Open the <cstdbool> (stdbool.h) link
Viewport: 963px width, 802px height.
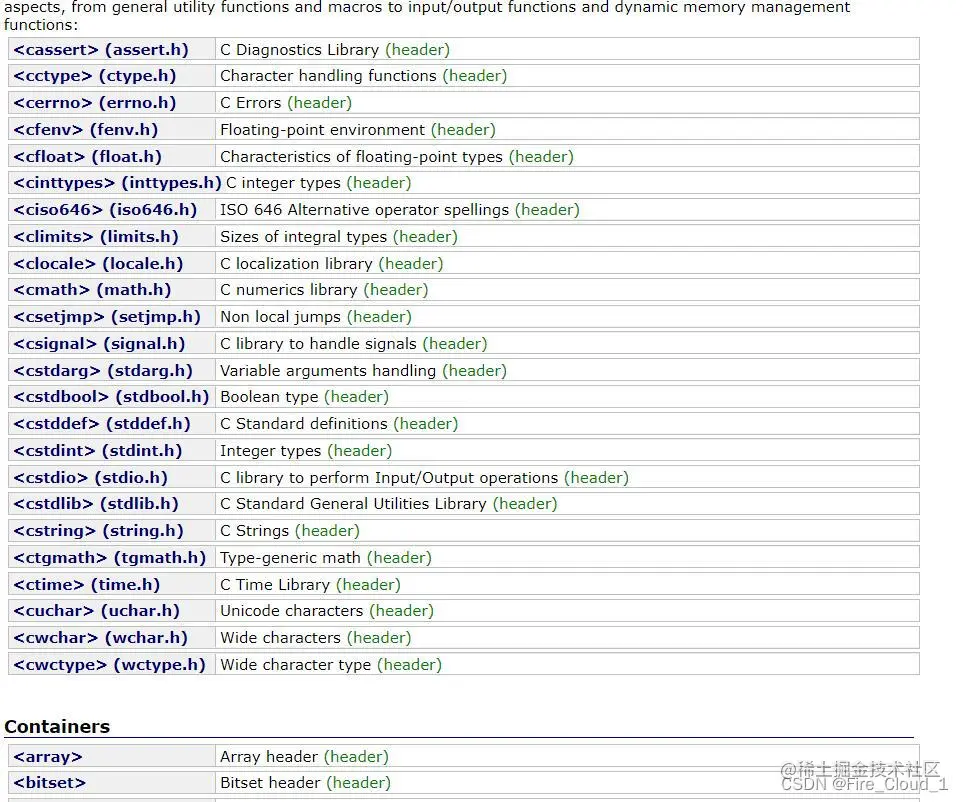111,396
